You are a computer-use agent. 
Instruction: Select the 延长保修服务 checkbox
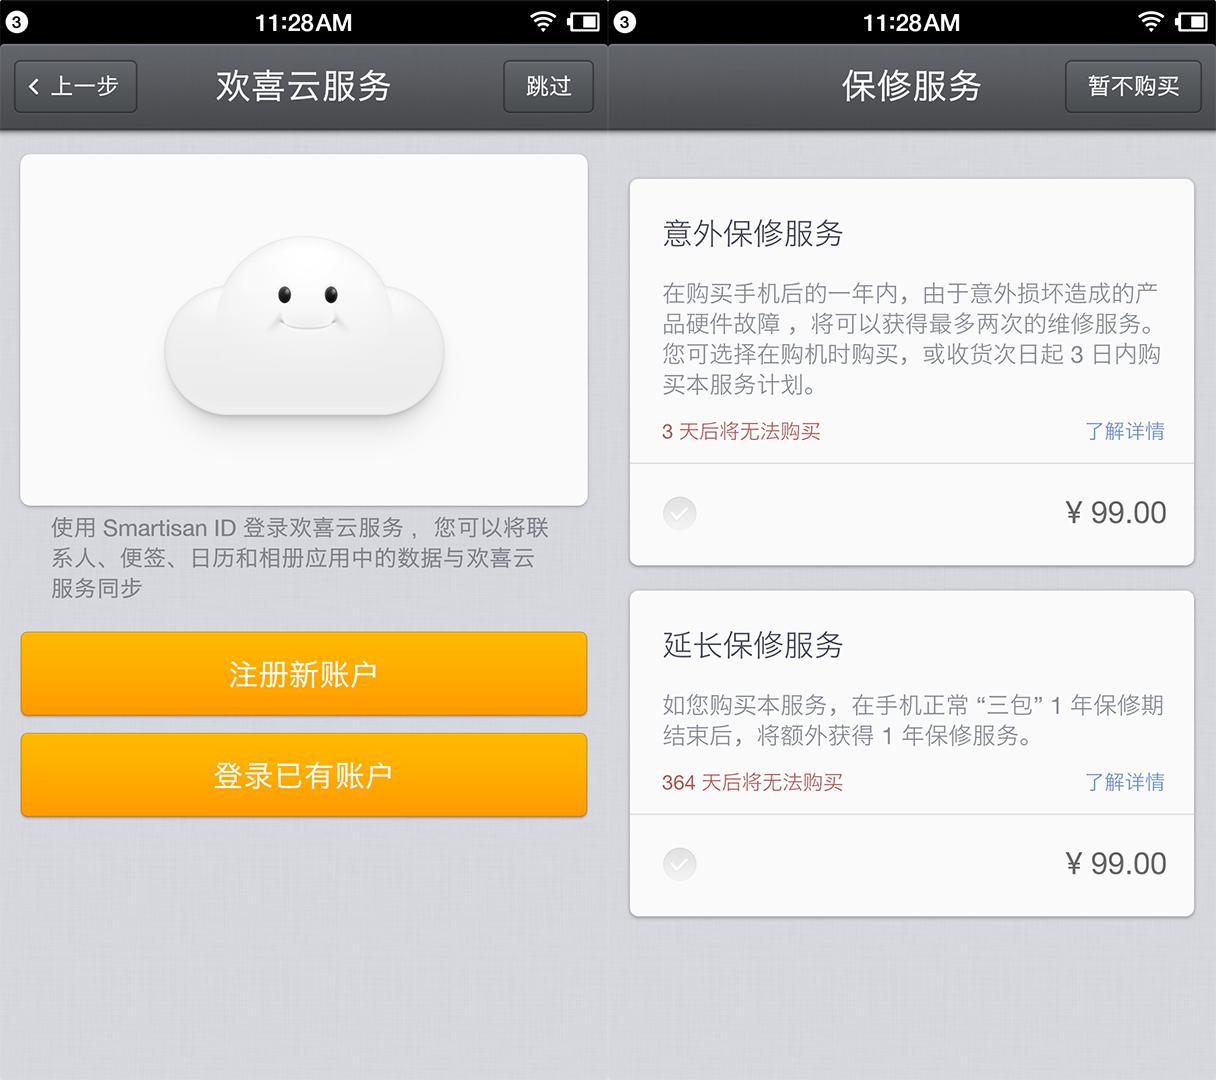click(x=680, y=864)
